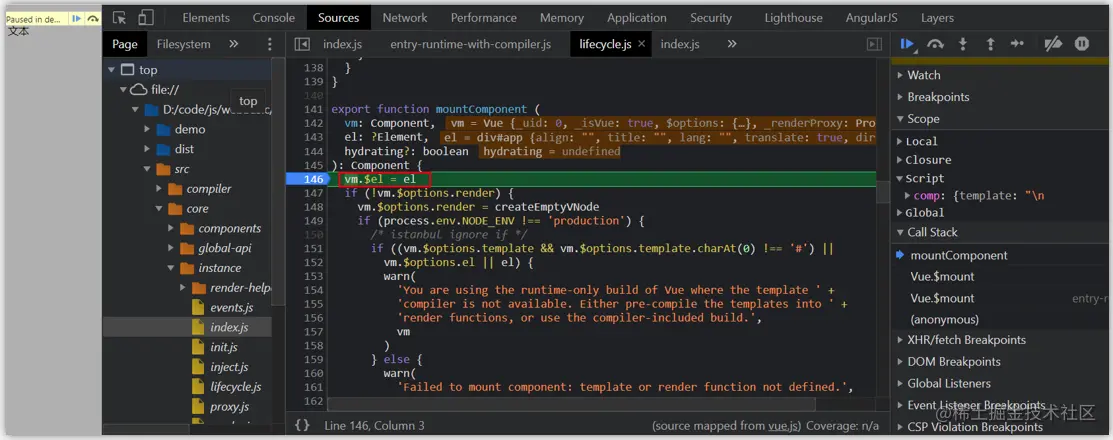This screenshot has width=1113, height=440.
Task: Expand the global-api folder
Action: coord(171,248)
